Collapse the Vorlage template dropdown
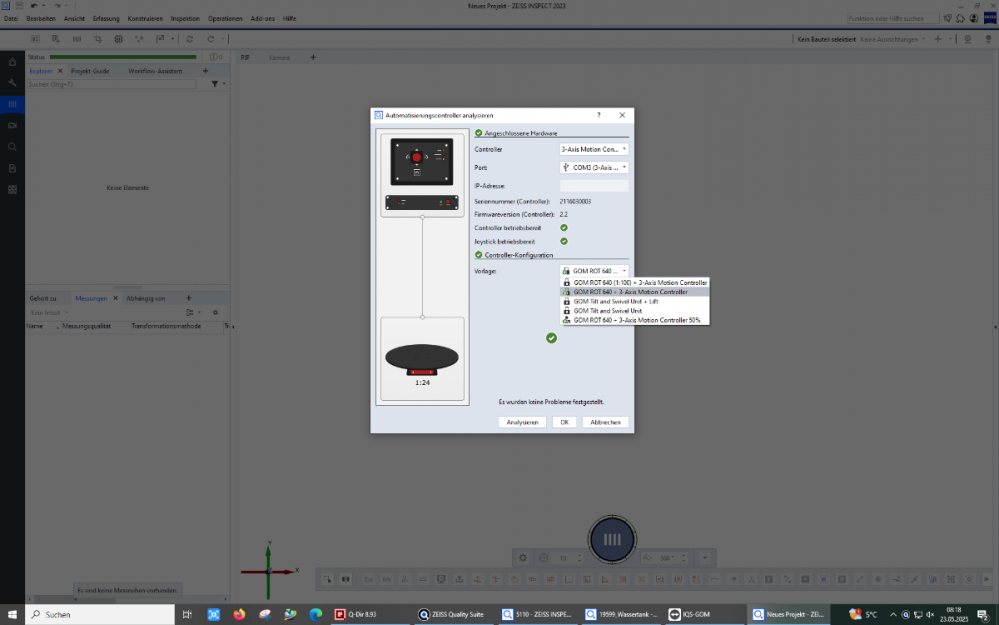 (x=594, y=271)
